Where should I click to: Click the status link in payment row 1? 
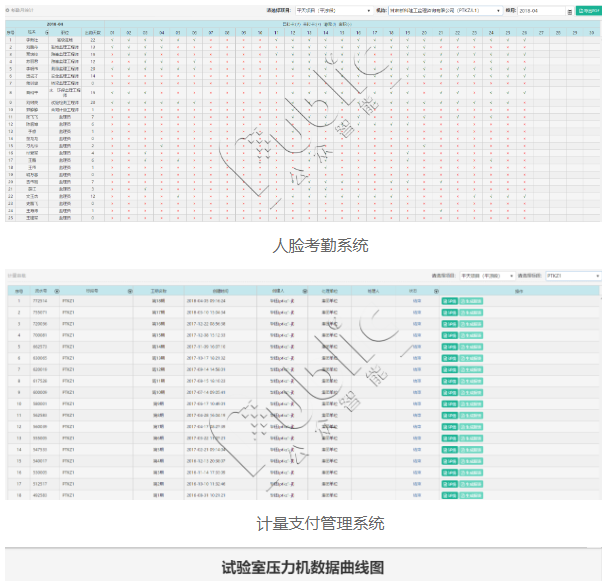point(417,300)
